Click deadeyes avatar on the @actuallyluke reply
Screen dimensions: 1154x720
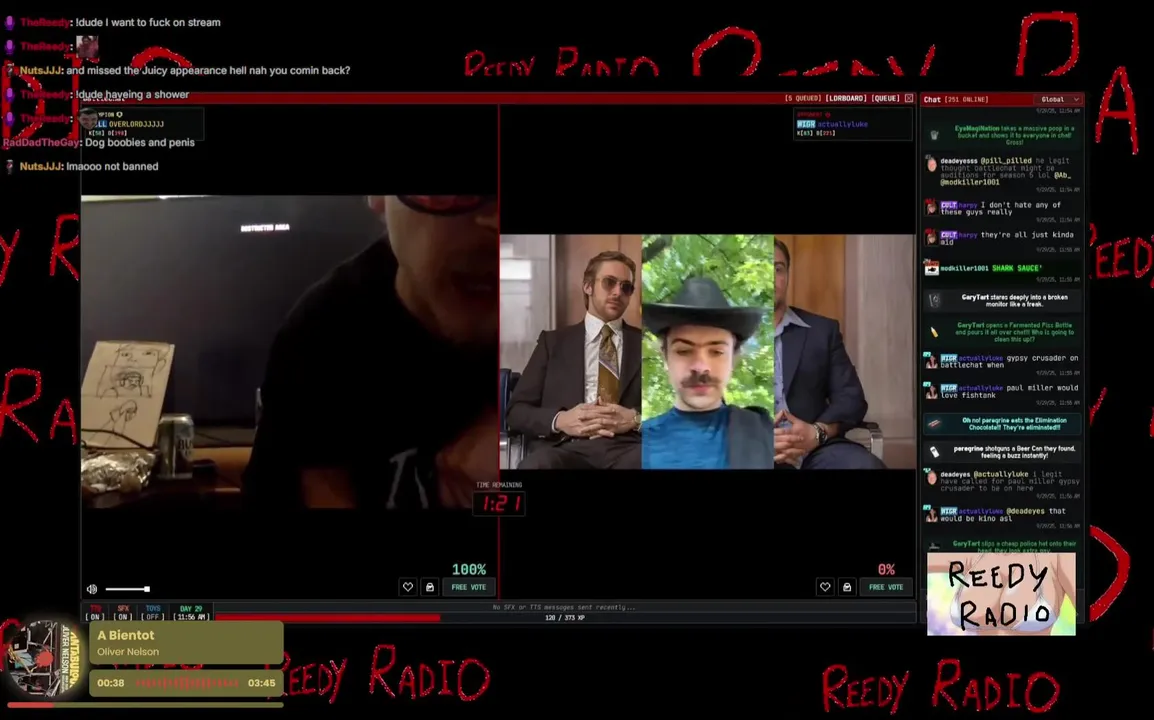(931, 478)
